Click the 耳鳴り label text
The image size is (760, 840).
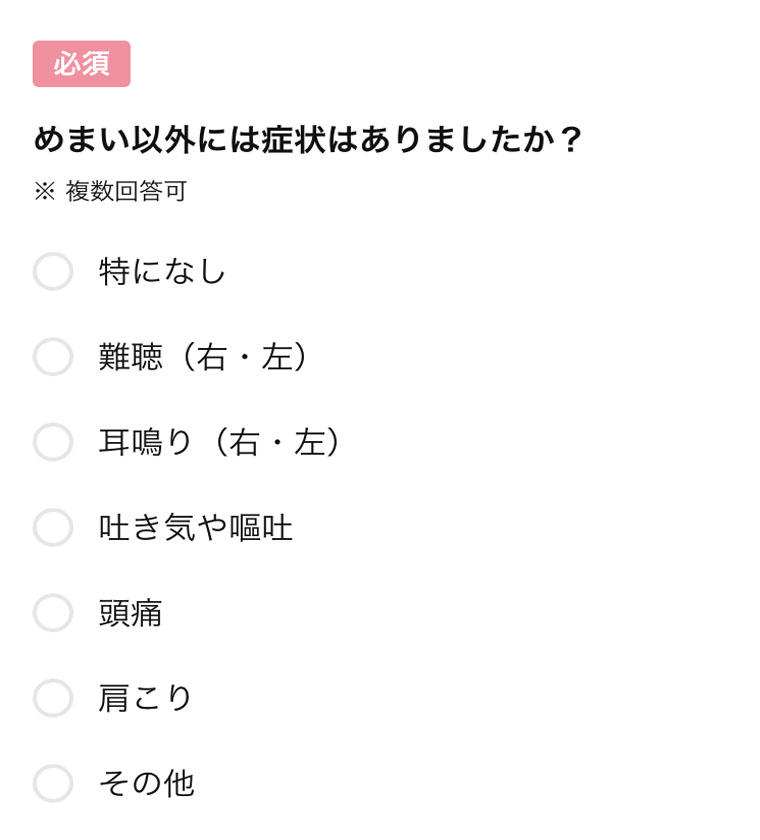(145, 442)
